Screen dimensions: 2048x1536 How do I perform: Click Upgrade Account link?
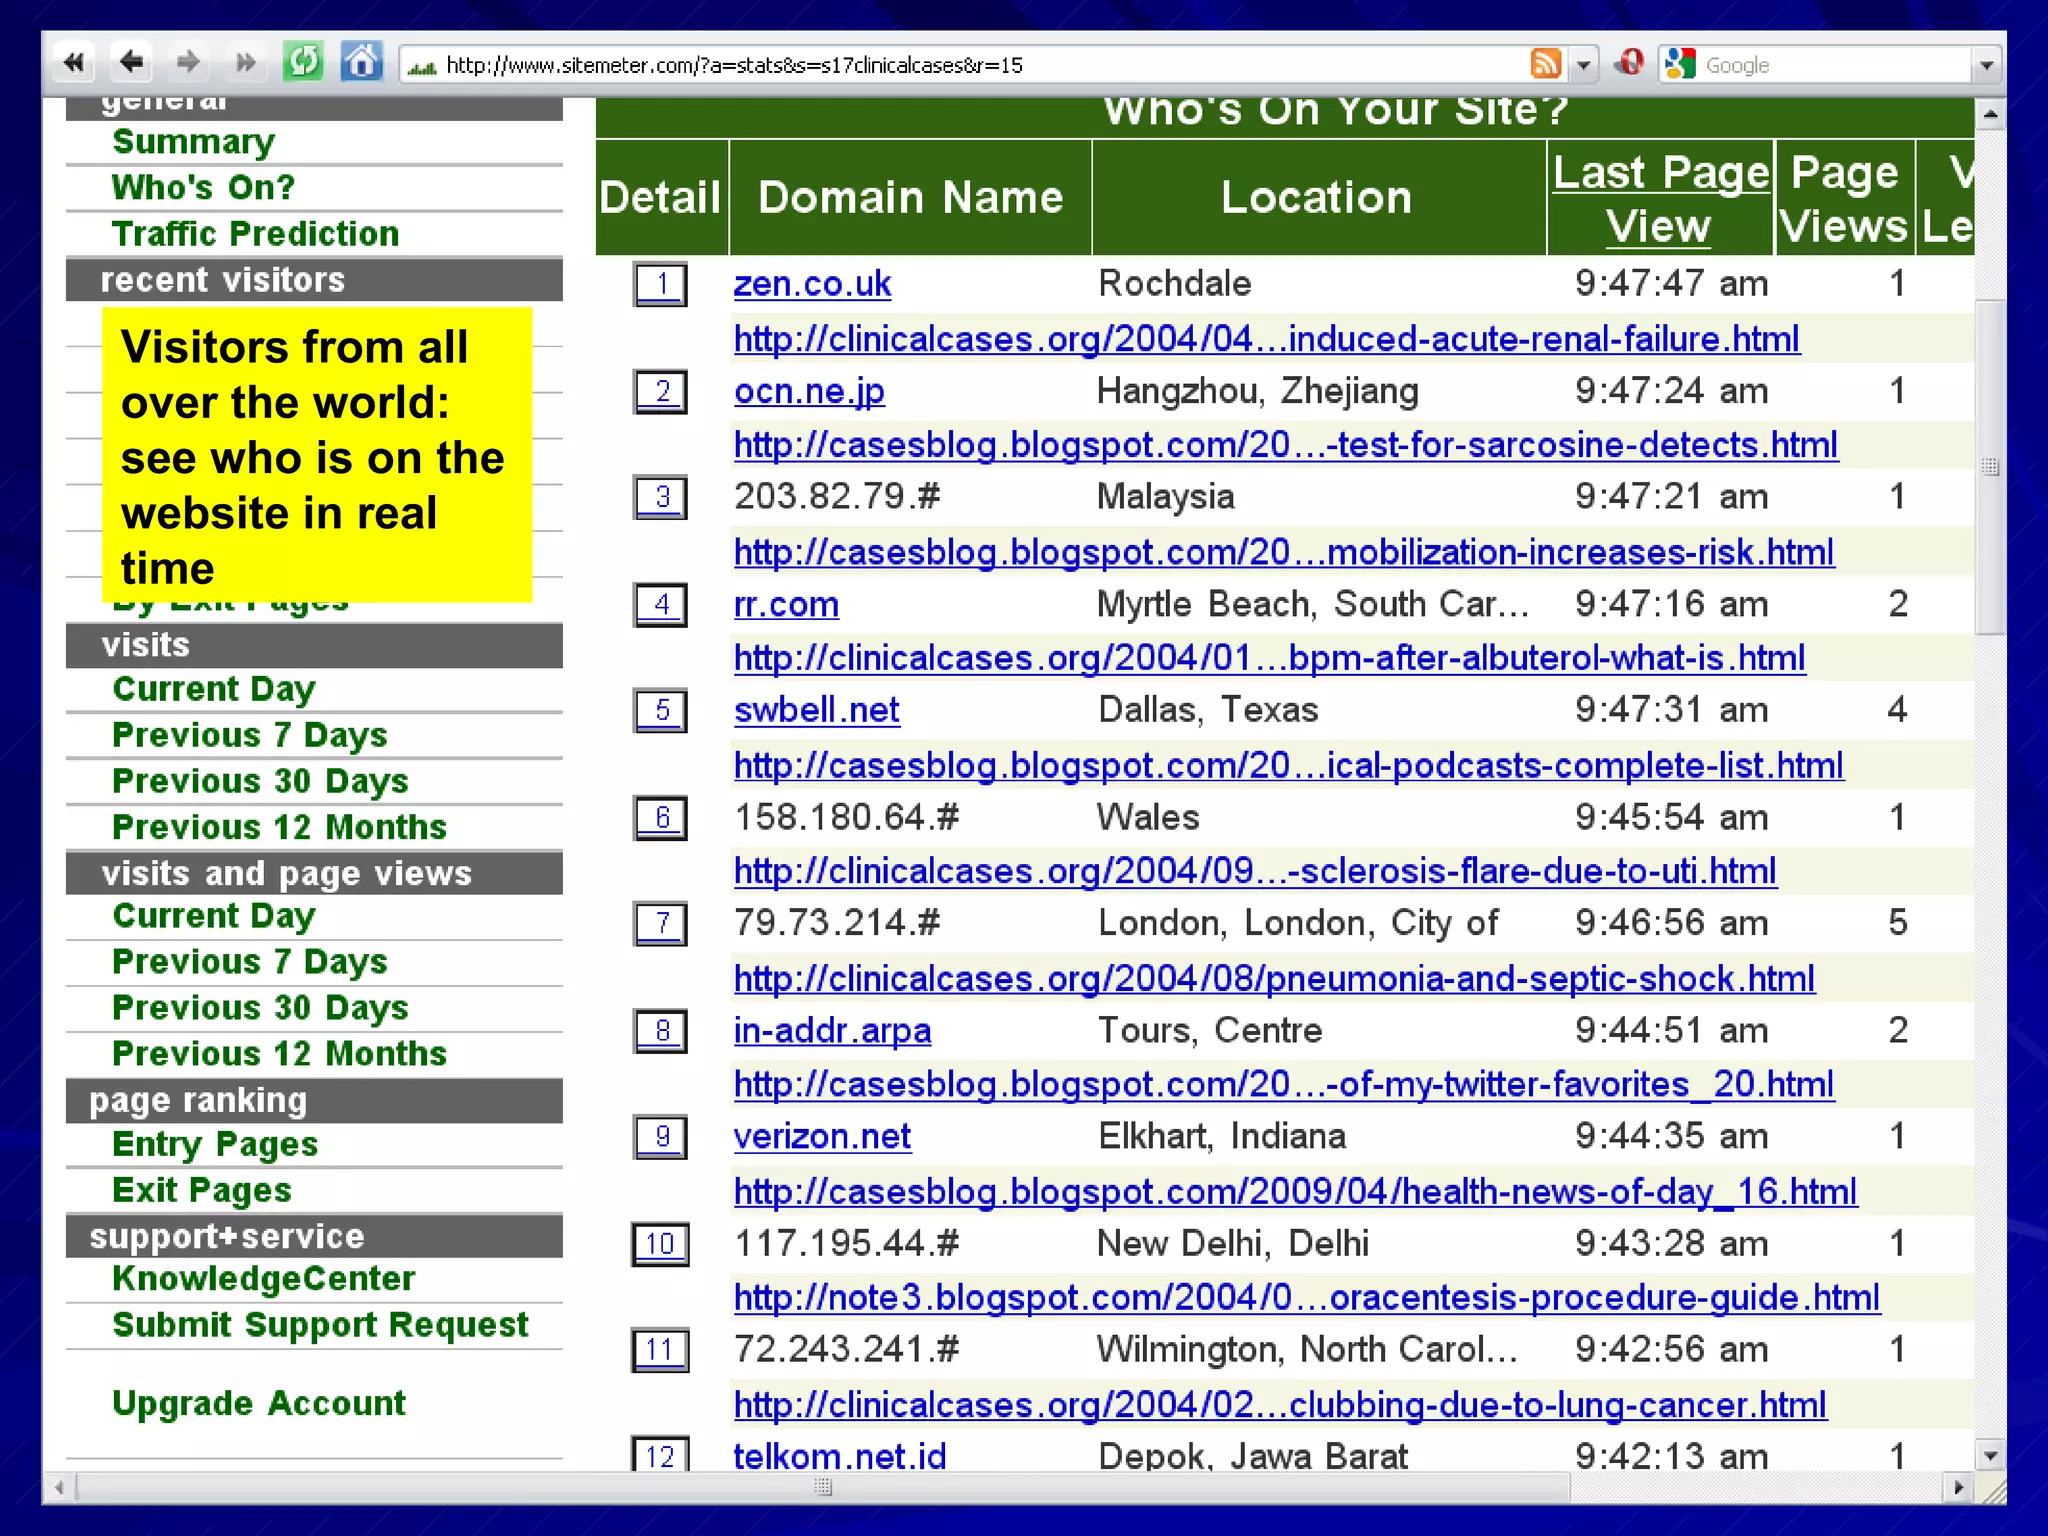click(x=259, y=1404)
